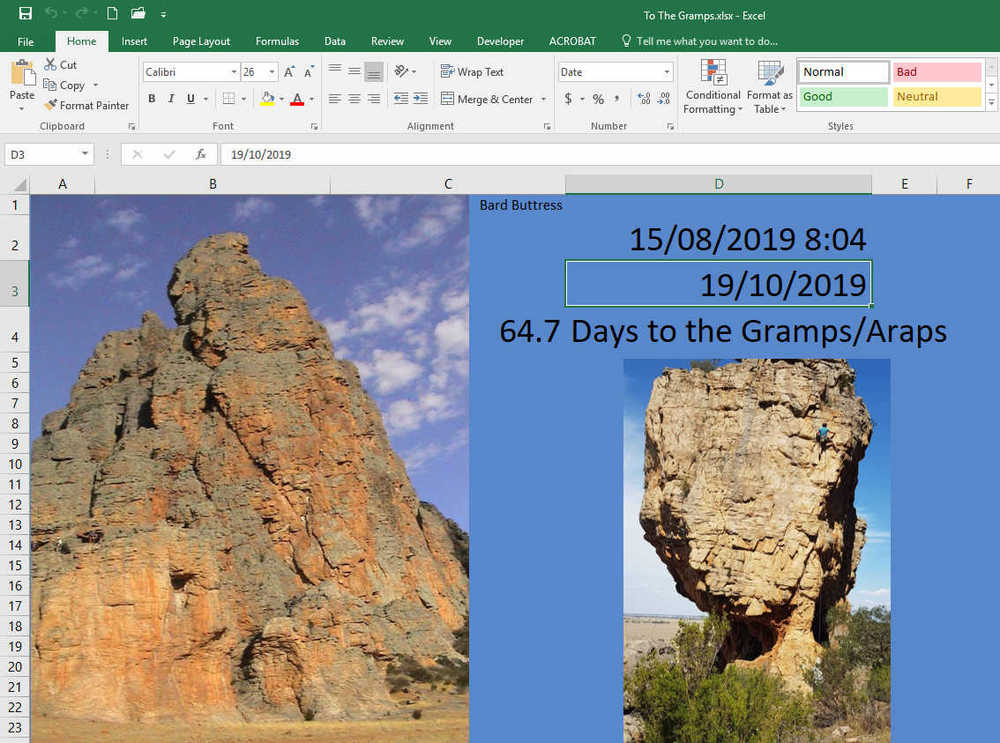
Task: Toggle Italic formatting
Action: (x=171, y=99)
